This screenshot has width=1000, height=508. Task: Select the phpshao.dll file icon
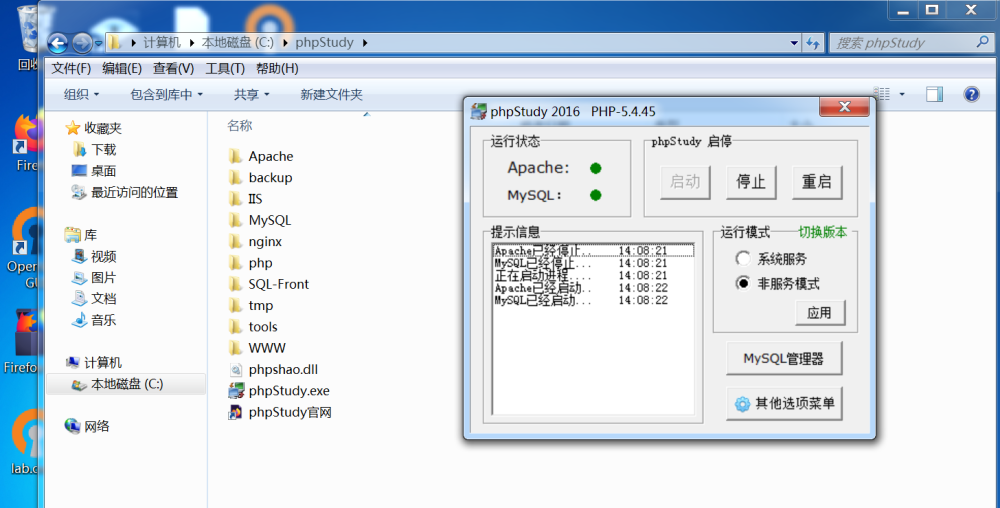[x=236, y=370]
